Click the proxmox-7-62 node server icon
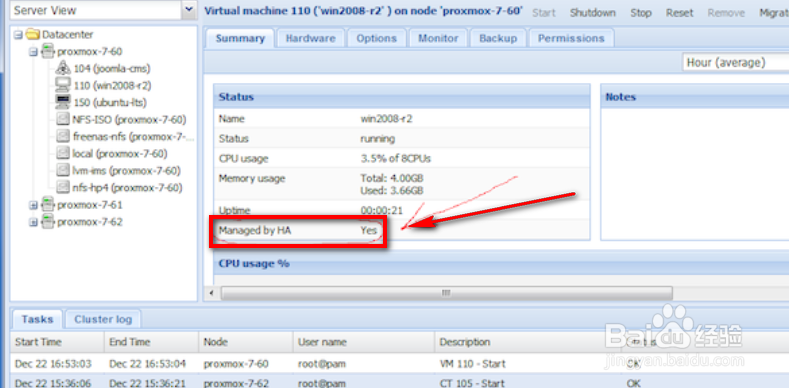The image size is (789, 388). [48, 221]
